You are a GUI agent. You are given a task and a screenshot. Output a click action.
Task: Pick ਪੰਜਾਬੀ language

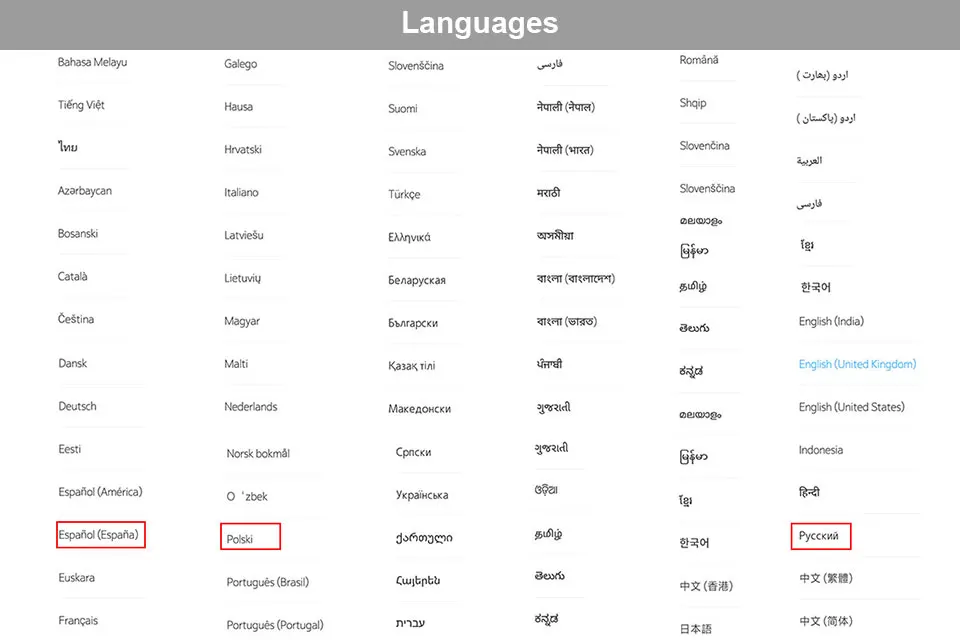[549, 364]
